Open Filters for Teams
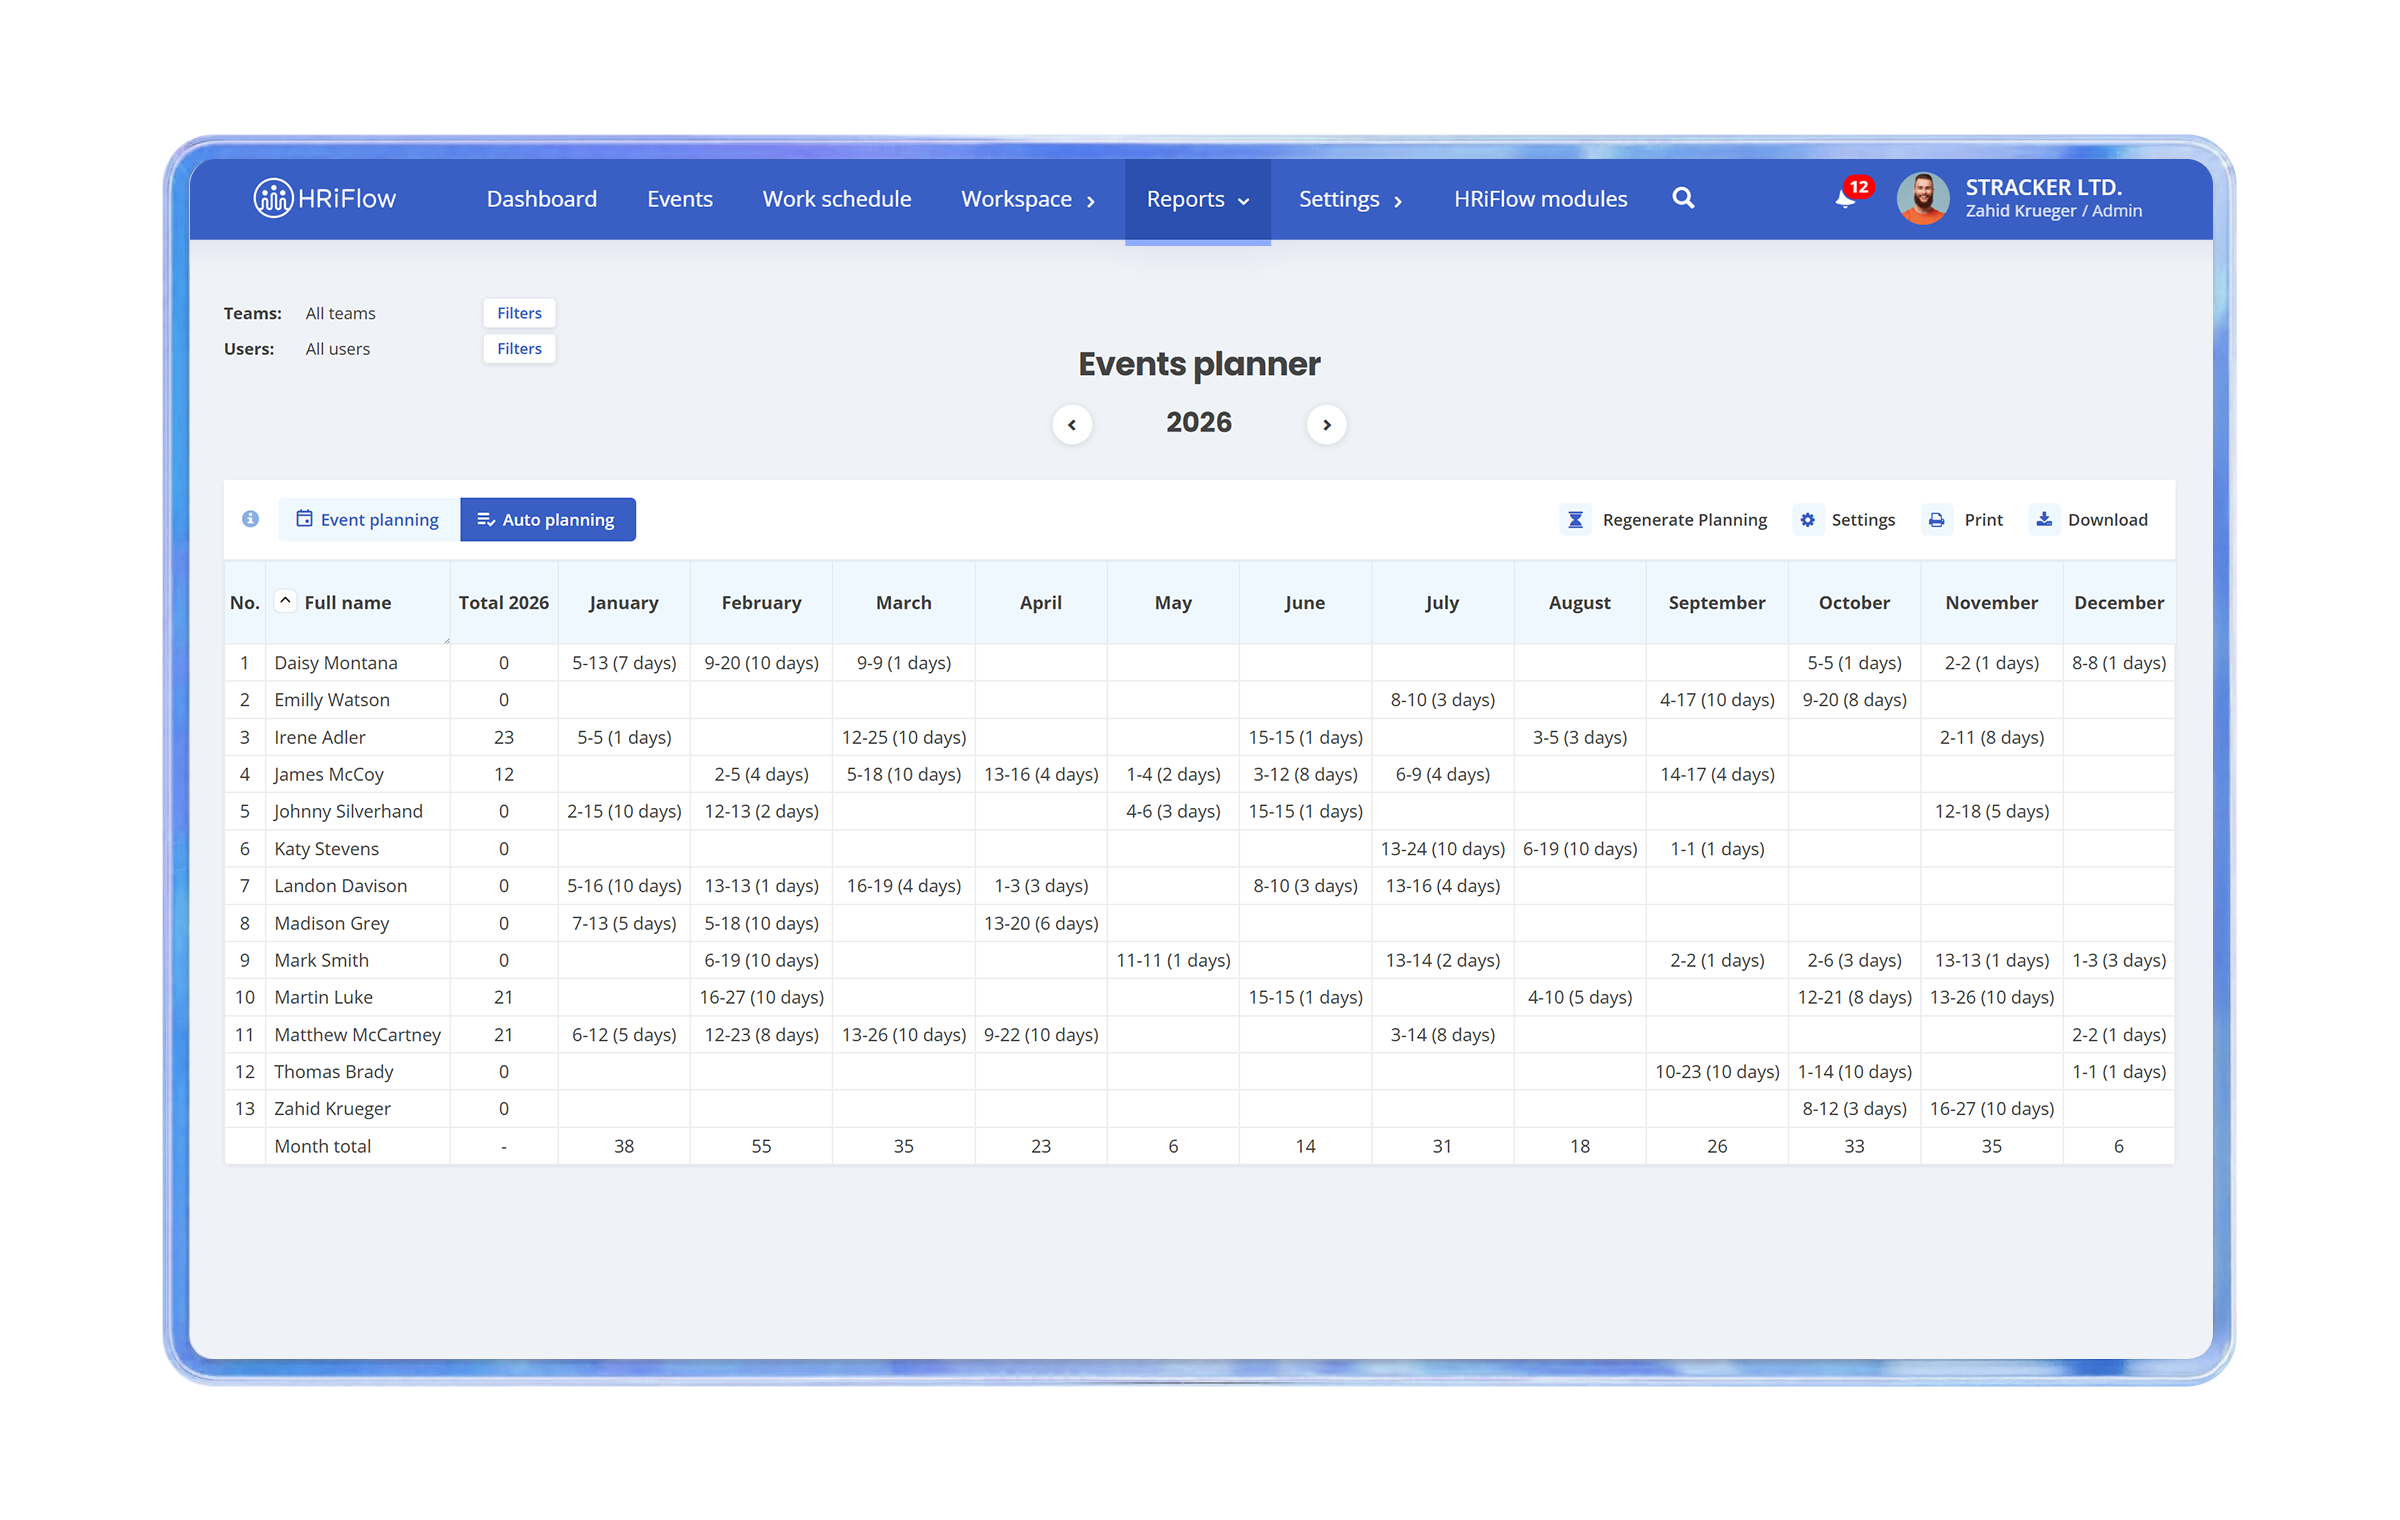 click(518, 312)
